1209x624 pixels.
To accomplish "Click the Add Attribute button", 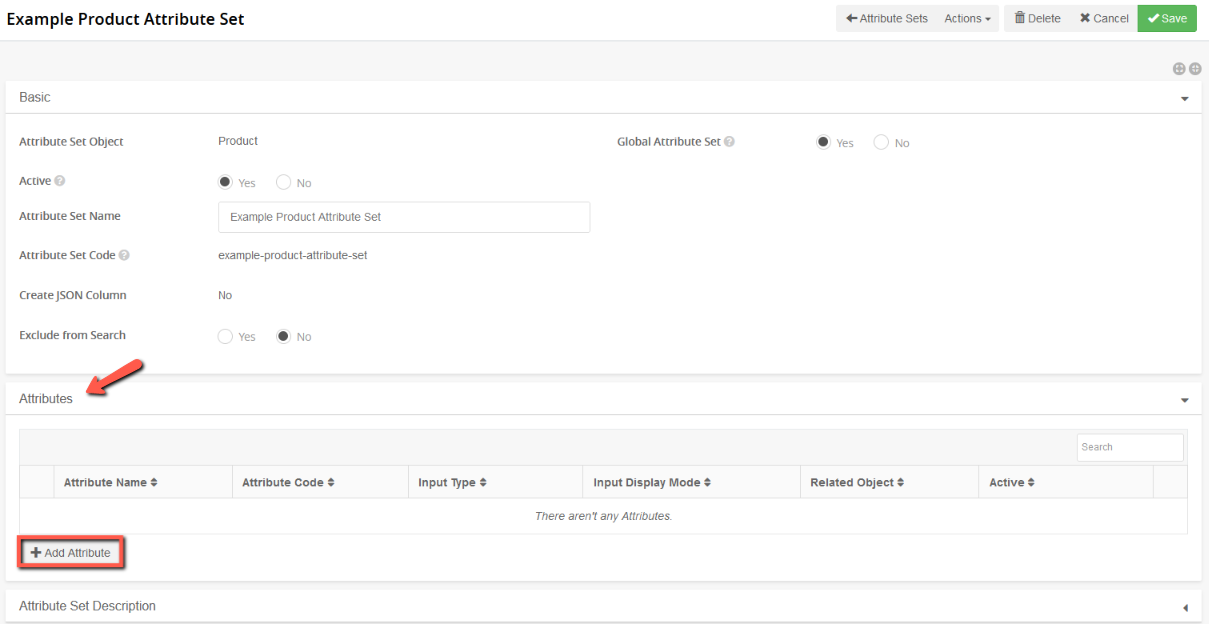I will [x=70, y=552].
